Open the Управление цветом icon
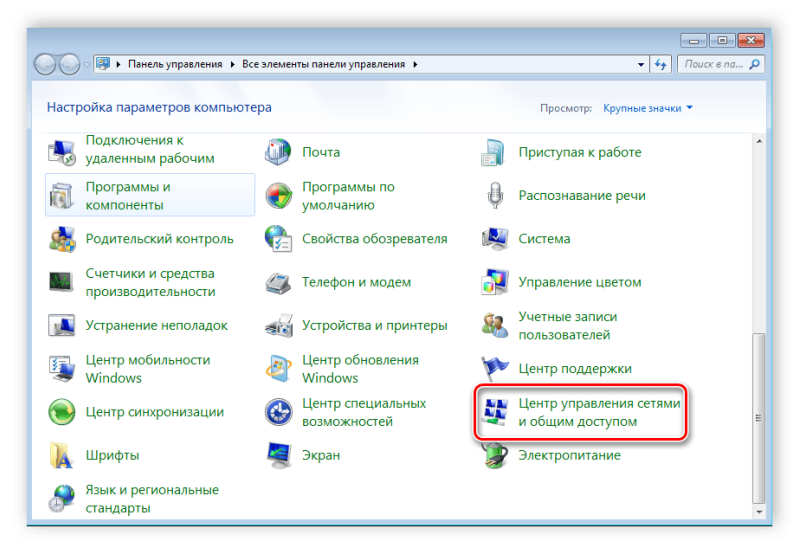The image size is (800, 554). (x=495, y=282)
